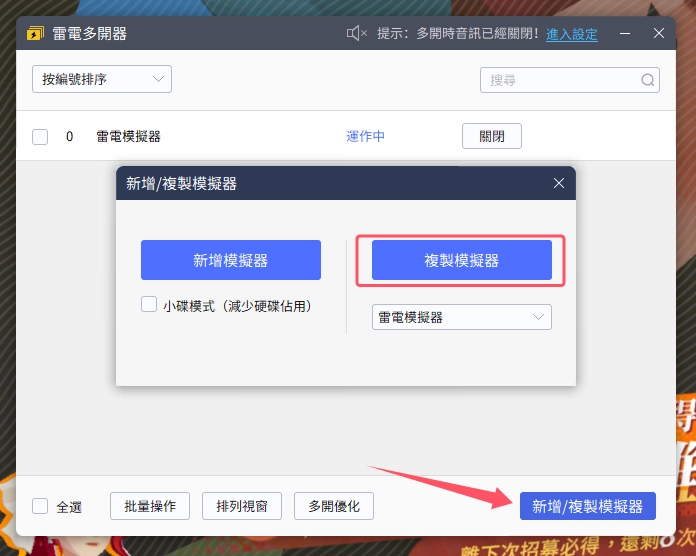Click the LDMultiPlayer lightning logo icon
Viewport: 696px width, 556px height.
pos(35,34)
